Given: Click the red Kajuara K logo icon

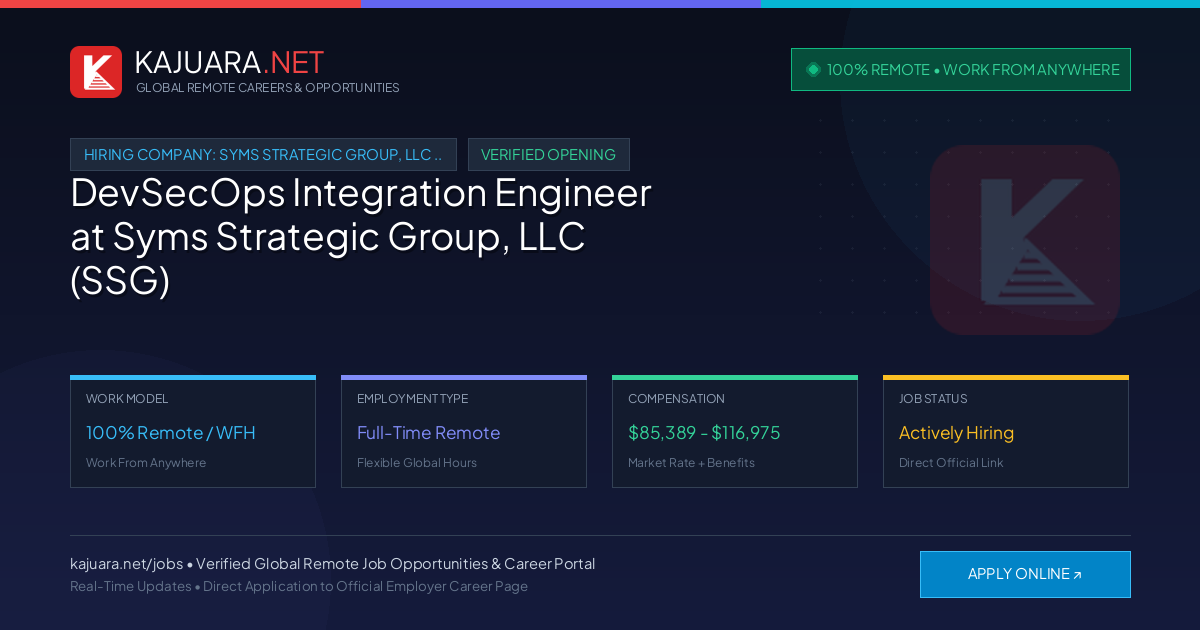Looking at the screenshot, I should [96, 72].
